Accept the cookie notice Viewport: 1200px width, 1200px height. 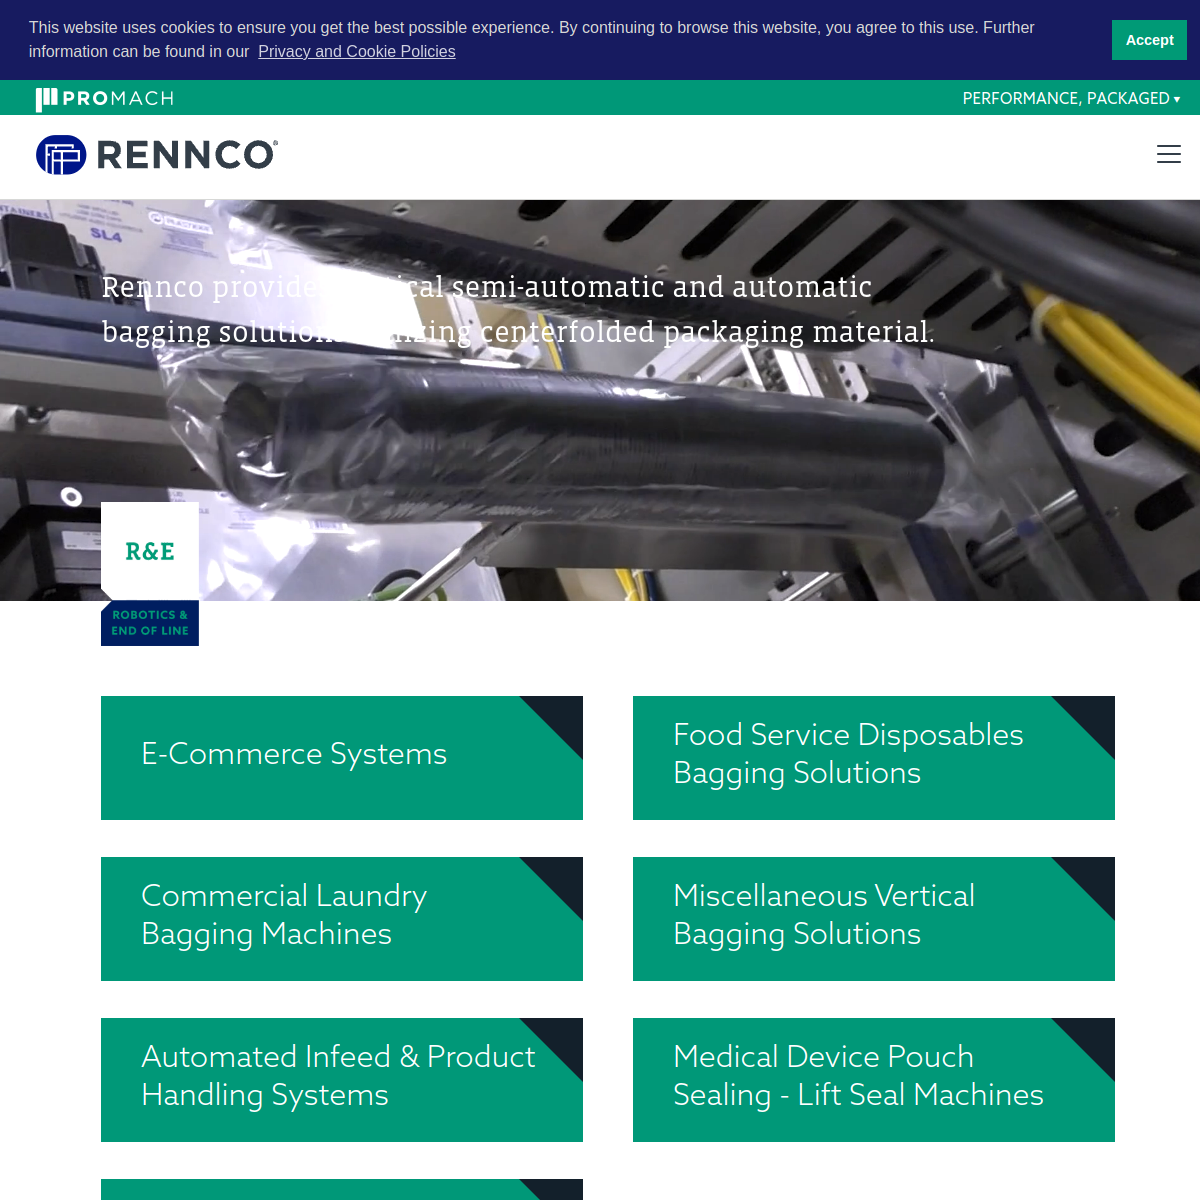click(x=1149, y=40)
